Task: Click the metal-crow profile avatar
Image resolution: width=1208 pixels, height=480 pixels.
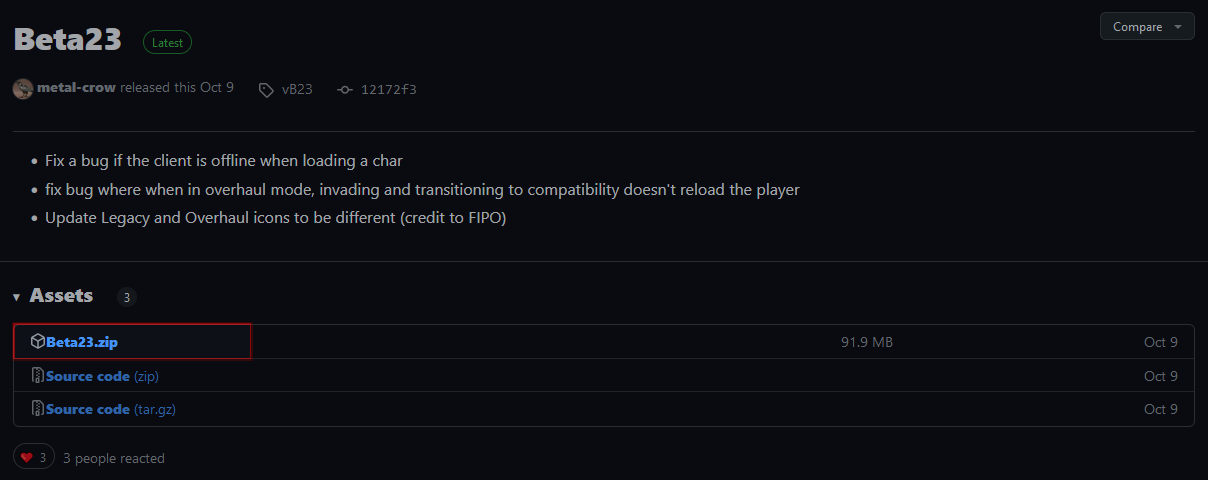Action: [23, 89]
